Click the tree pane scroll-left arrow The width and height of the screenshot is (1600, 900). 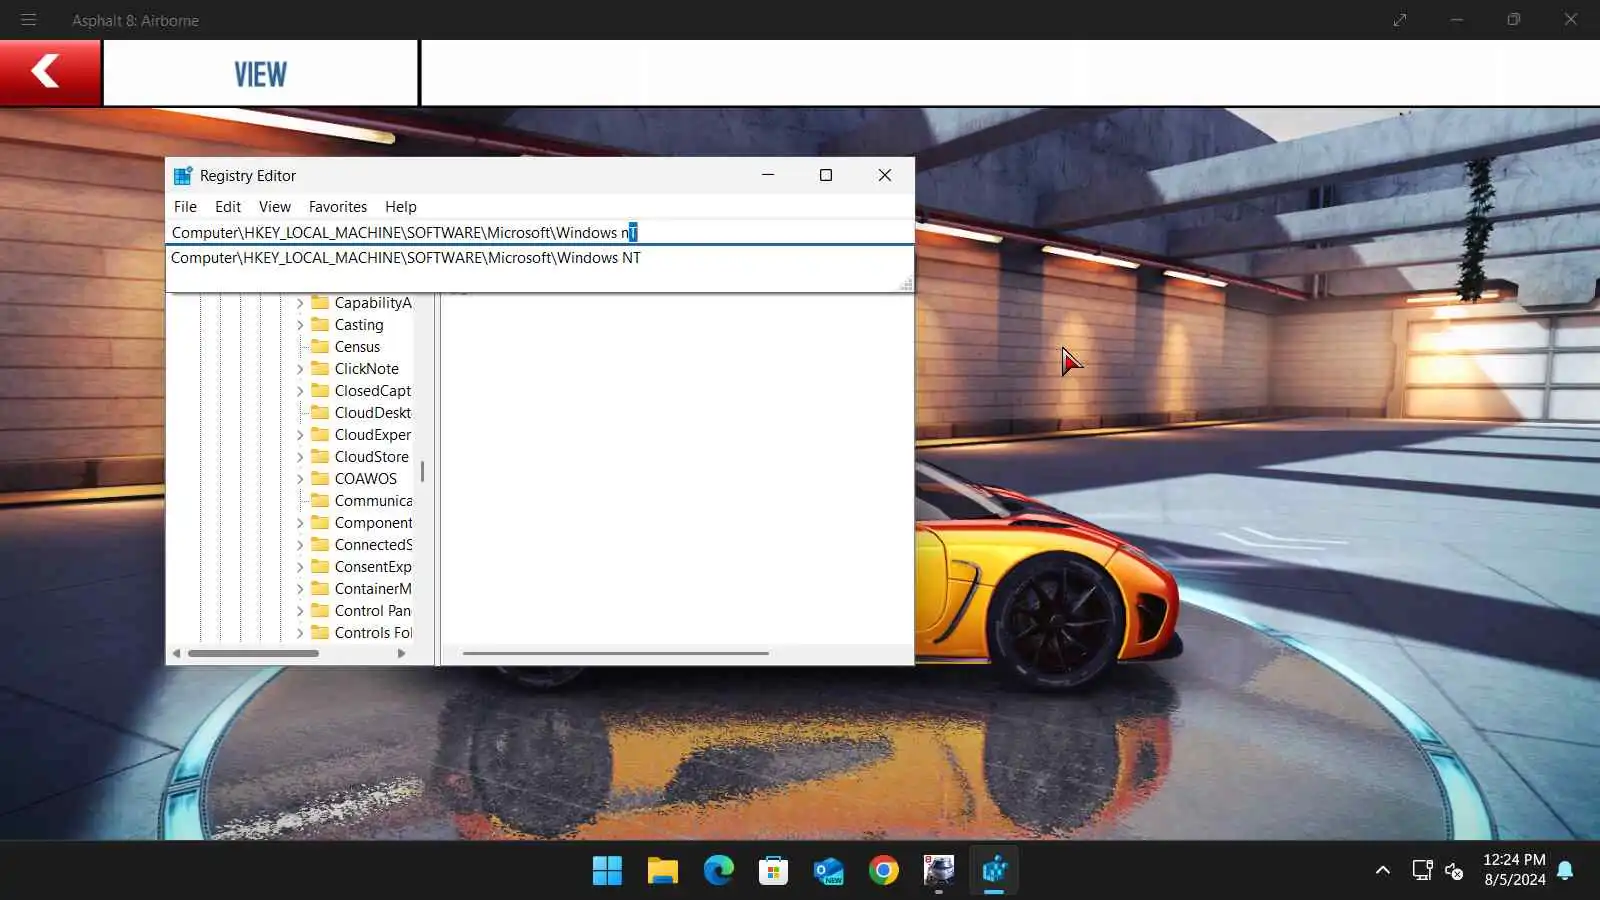pyautogui.click(x=176, y=654)
